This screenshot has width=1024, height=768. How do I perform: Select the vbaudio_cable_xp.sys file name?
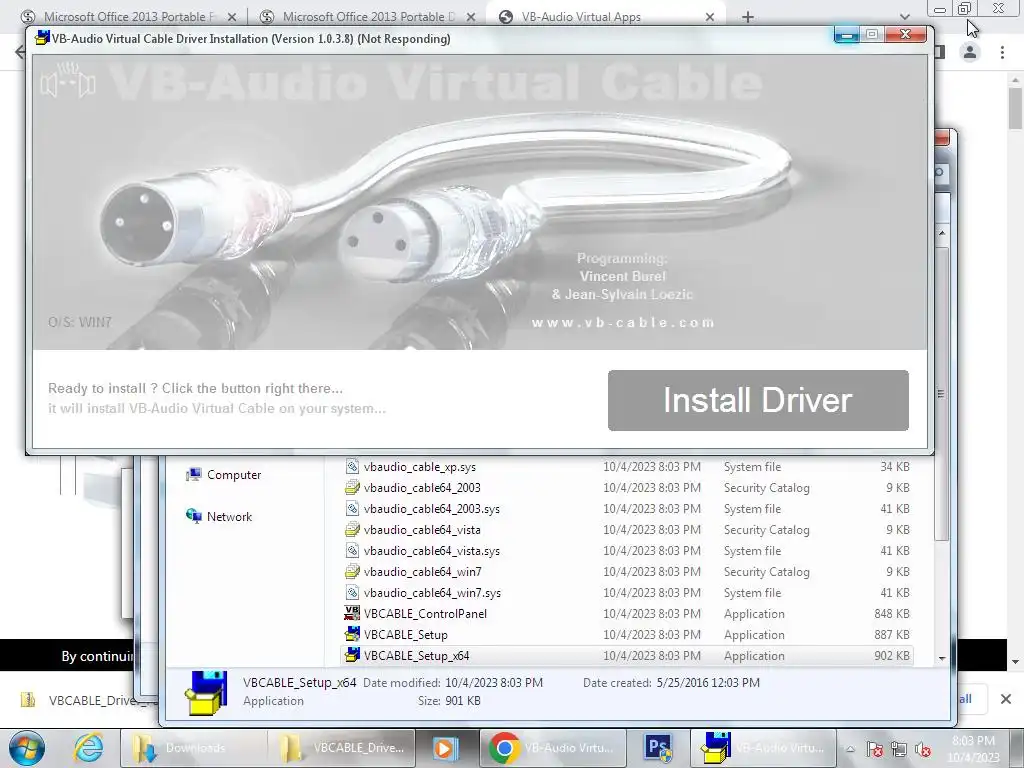[420, 467]
